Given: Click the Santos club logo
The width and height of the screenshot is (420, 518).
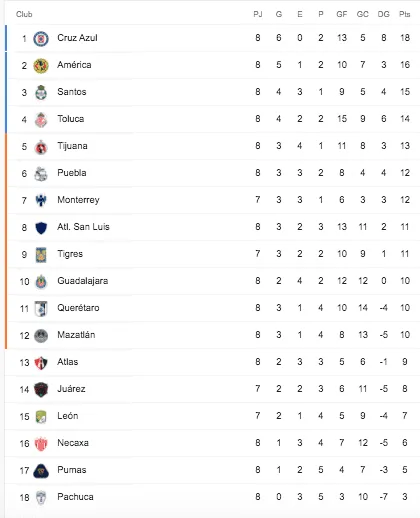Looking at the screenshot, I should (x=41, y=92).
